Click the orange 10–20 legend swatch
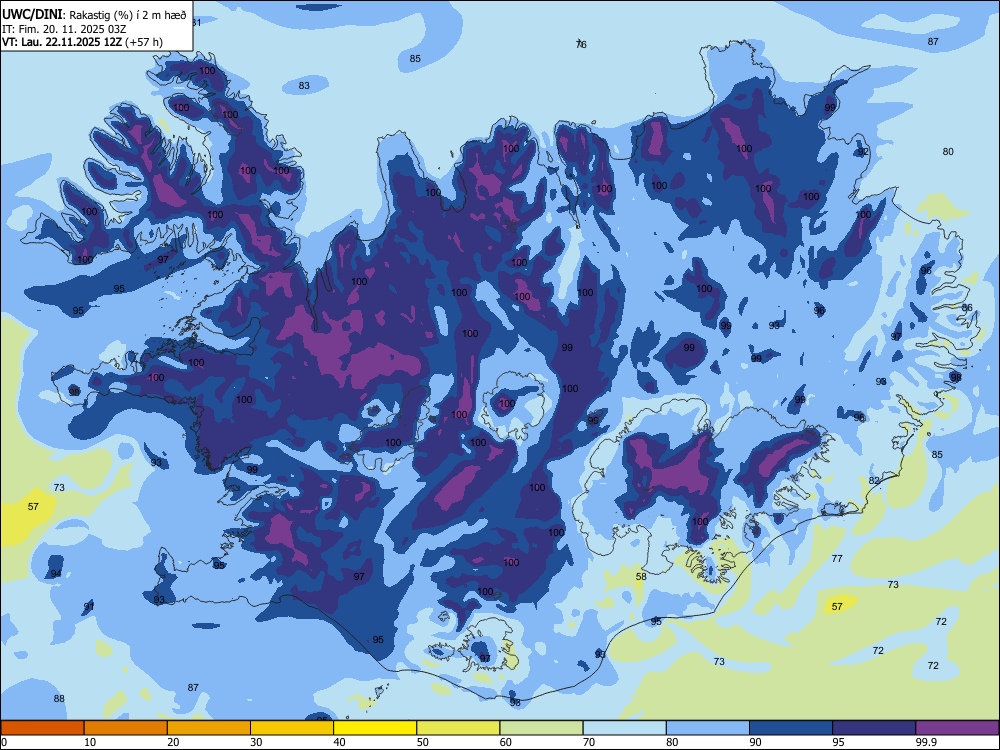1000x750 pixels. (x=126, y=728)
